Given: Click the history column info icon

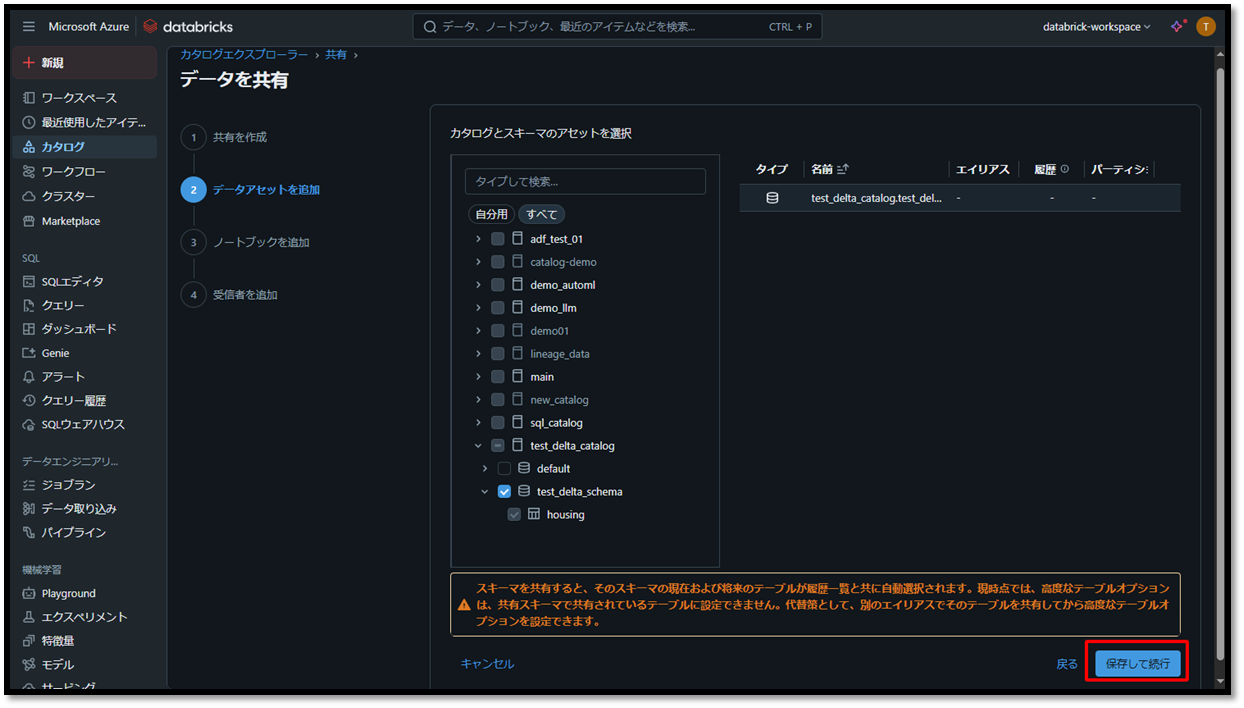Looking at the screenshot, I should point(1064,170).
